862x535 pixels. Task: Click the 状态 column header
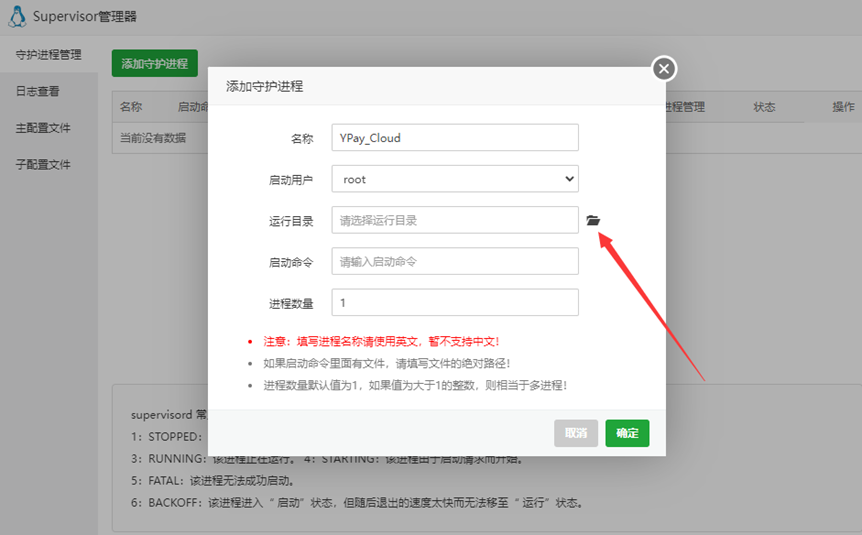tap(764, 107)
